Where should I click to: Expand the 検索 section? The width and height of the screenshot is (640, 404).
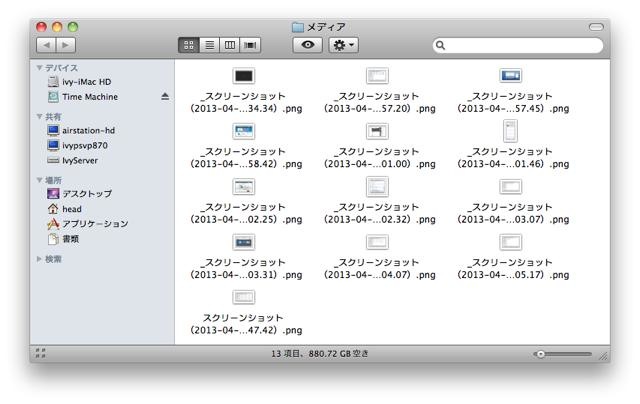click(40, 259)
